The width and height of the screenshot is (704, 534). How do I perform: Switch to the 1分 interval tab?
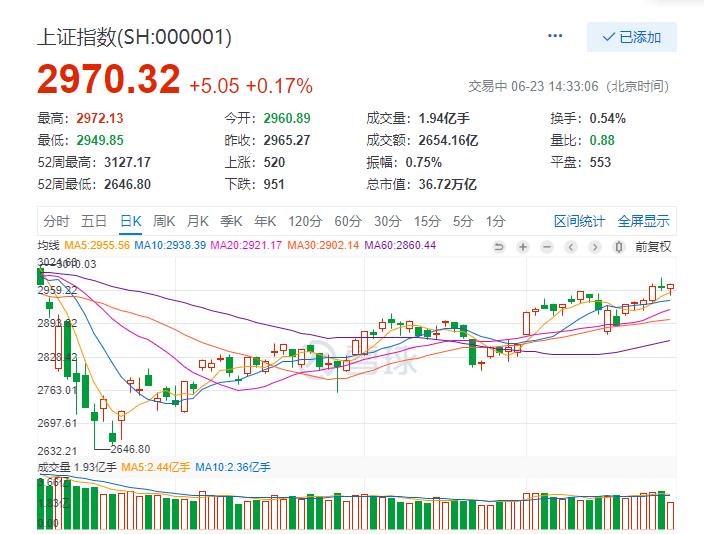tap(495, 221)
